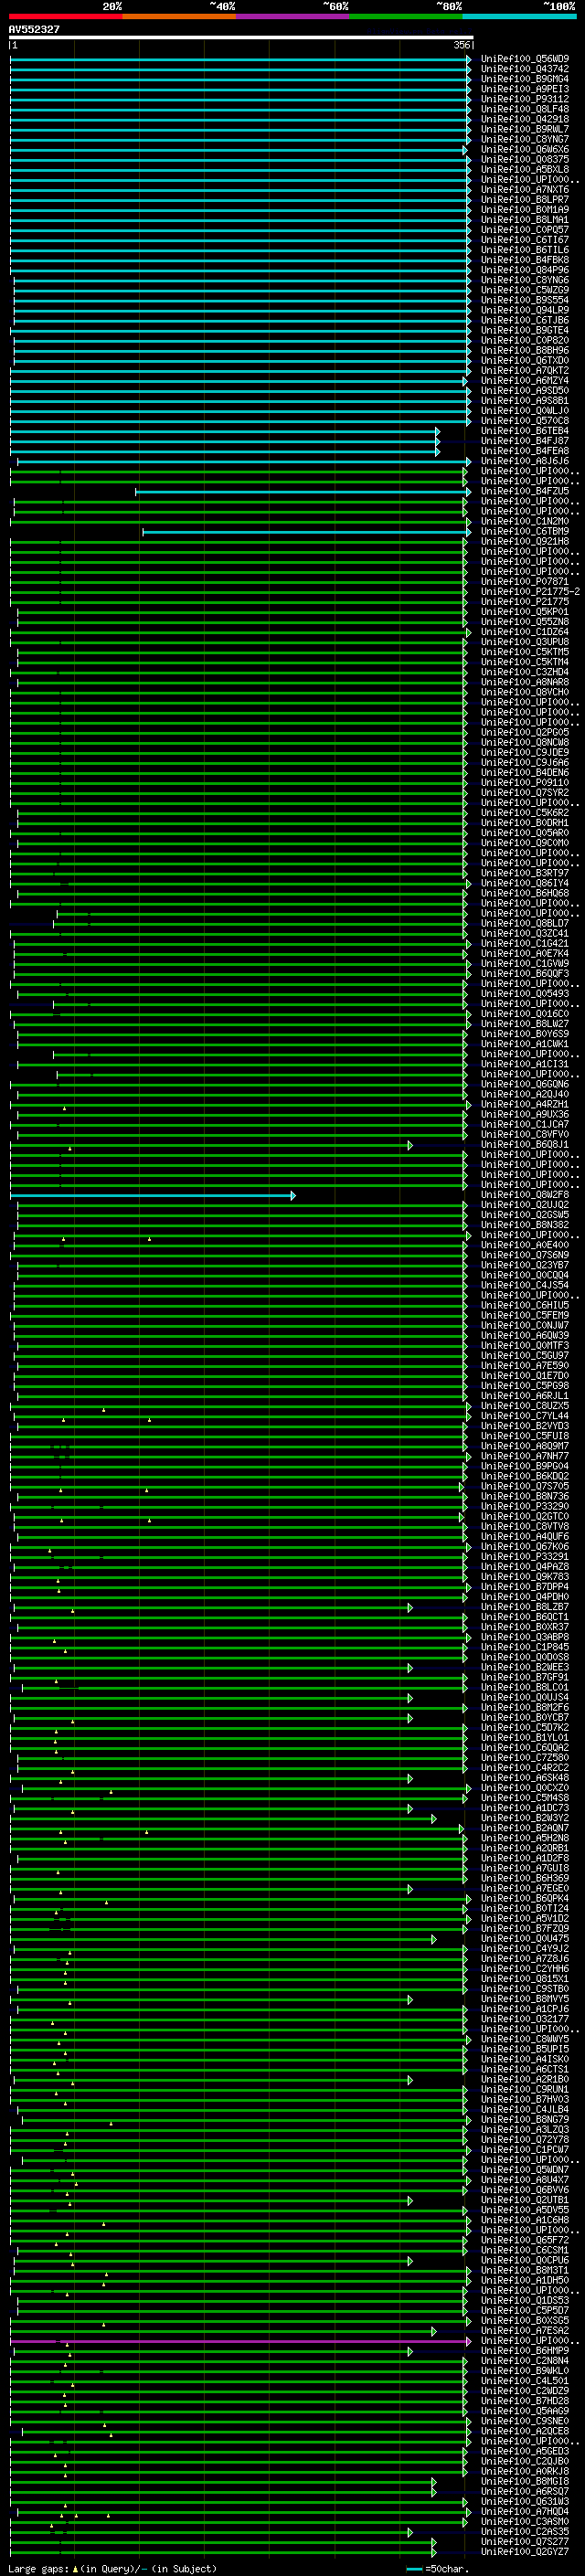Select label UniRef100_B8LZB7
The image size is (585, 2576).
[524, 1606]
